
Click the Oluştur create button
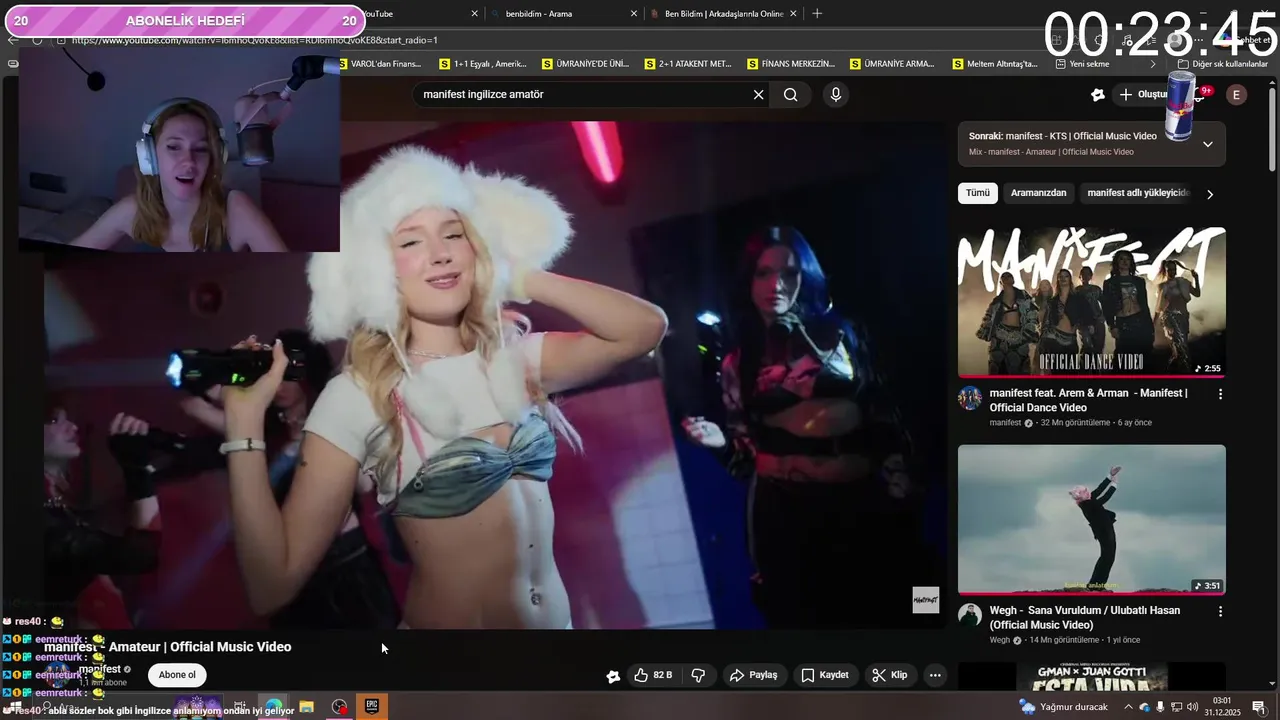1143,95
